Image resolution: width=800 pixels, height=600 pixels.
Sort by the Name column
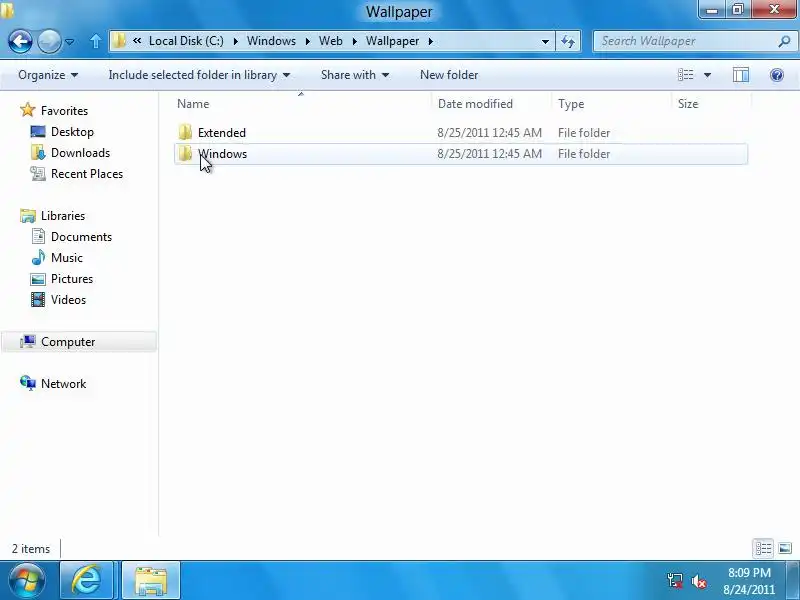301,104
